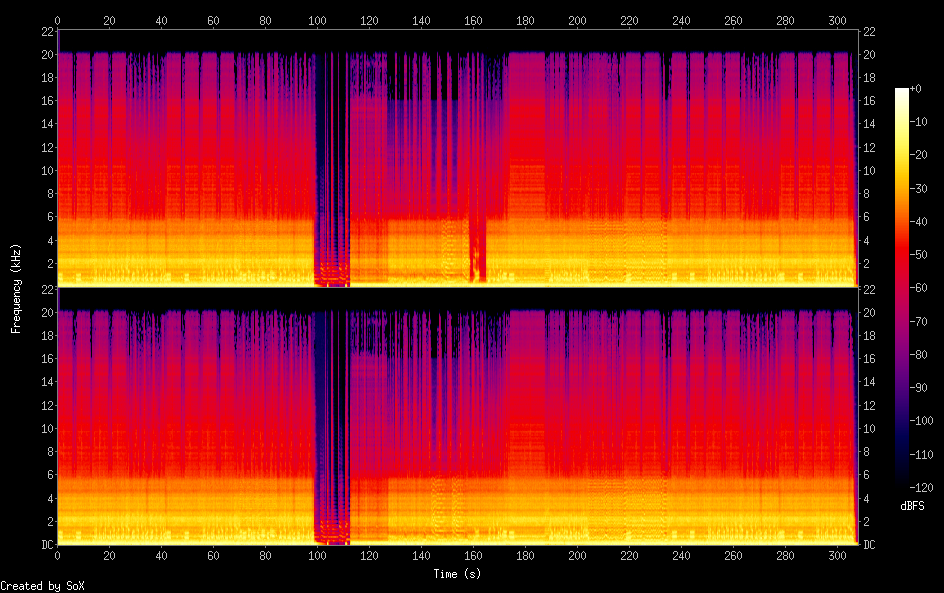Click "60" on the top time axis
Image resolution: width=944 pixels, height=593 pixels.
213,20
